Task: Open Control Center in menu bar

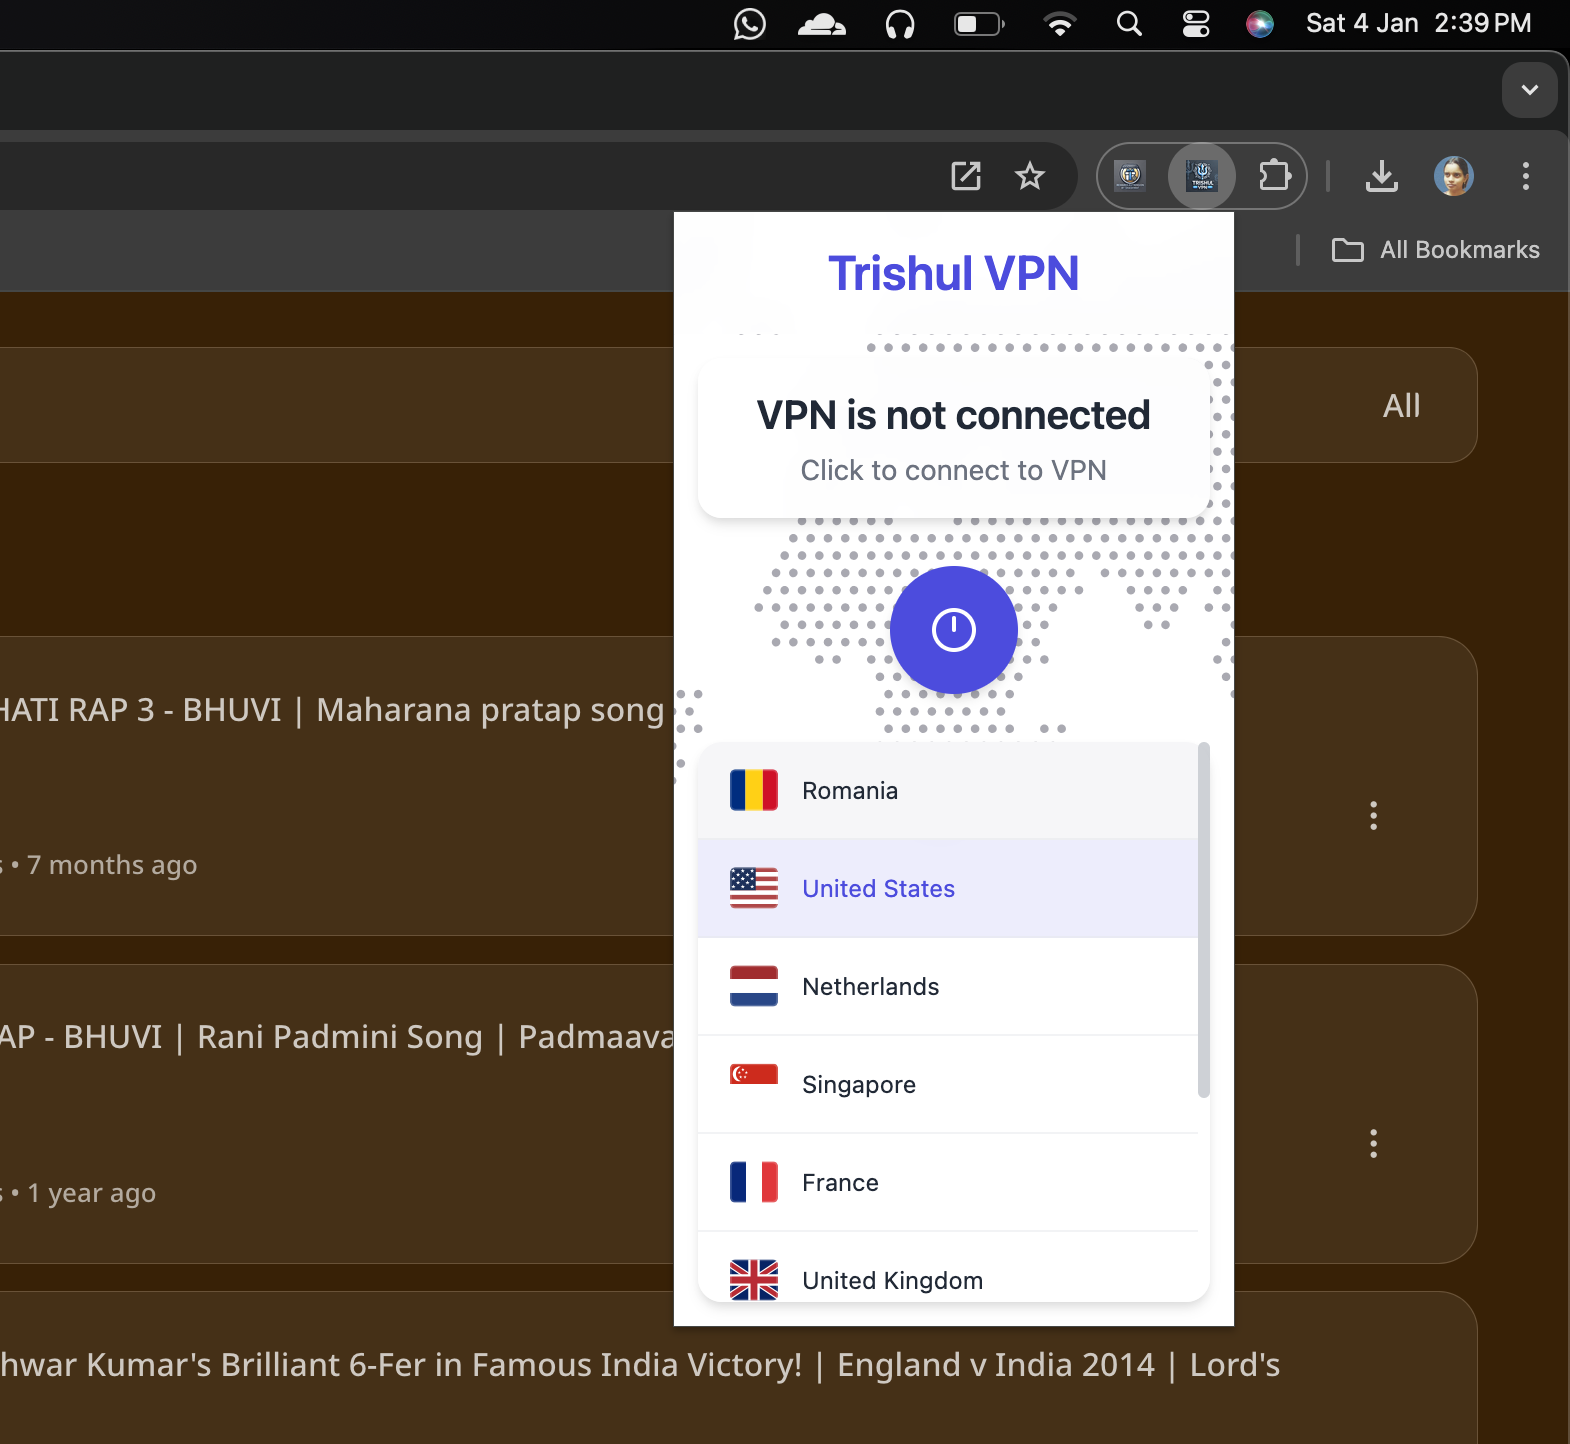Action: tap(1196, 24)
